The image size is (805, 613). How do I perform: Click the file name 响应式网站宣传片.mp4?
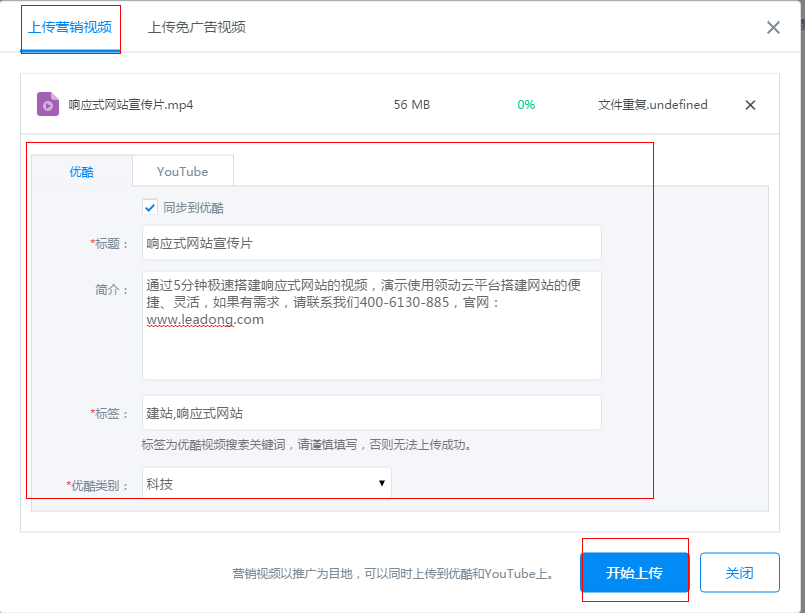135,104
